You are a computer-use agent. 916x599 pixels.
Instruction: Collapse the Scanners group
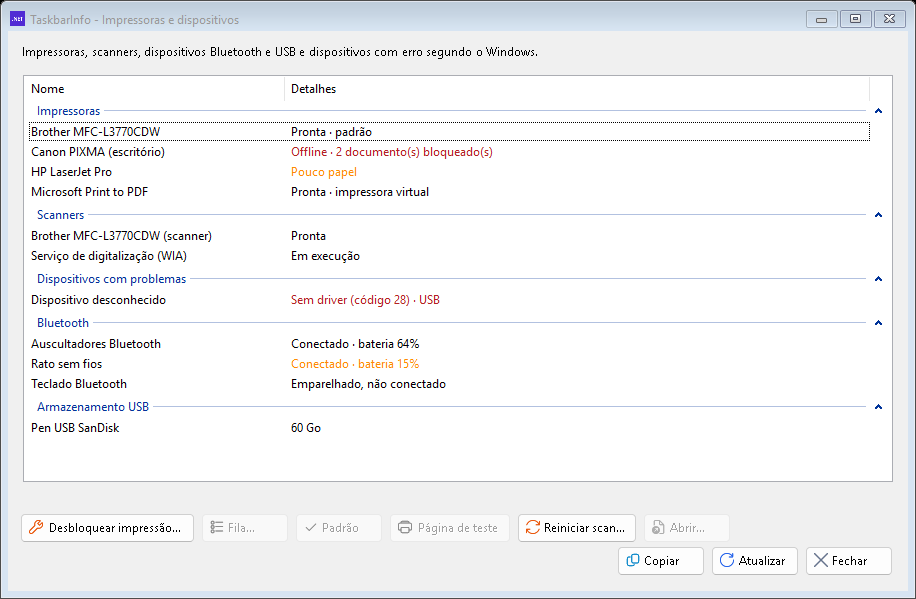click(878, 215)
